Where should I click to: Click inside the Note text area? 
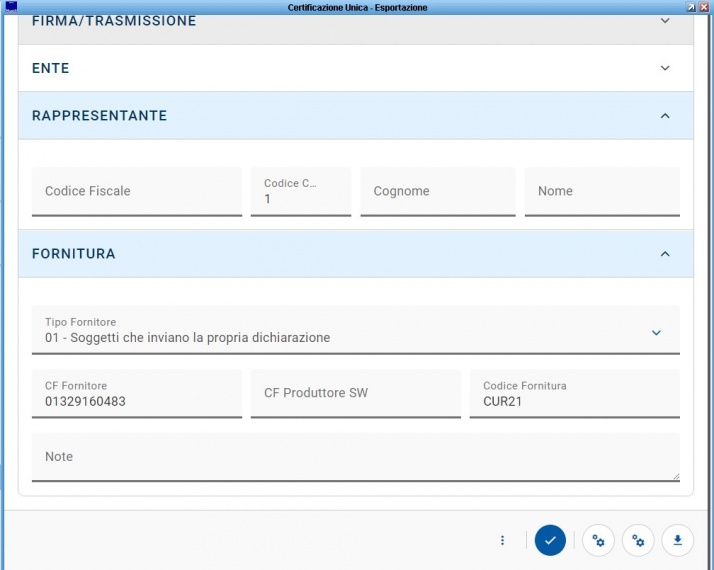tap(355, 457)
